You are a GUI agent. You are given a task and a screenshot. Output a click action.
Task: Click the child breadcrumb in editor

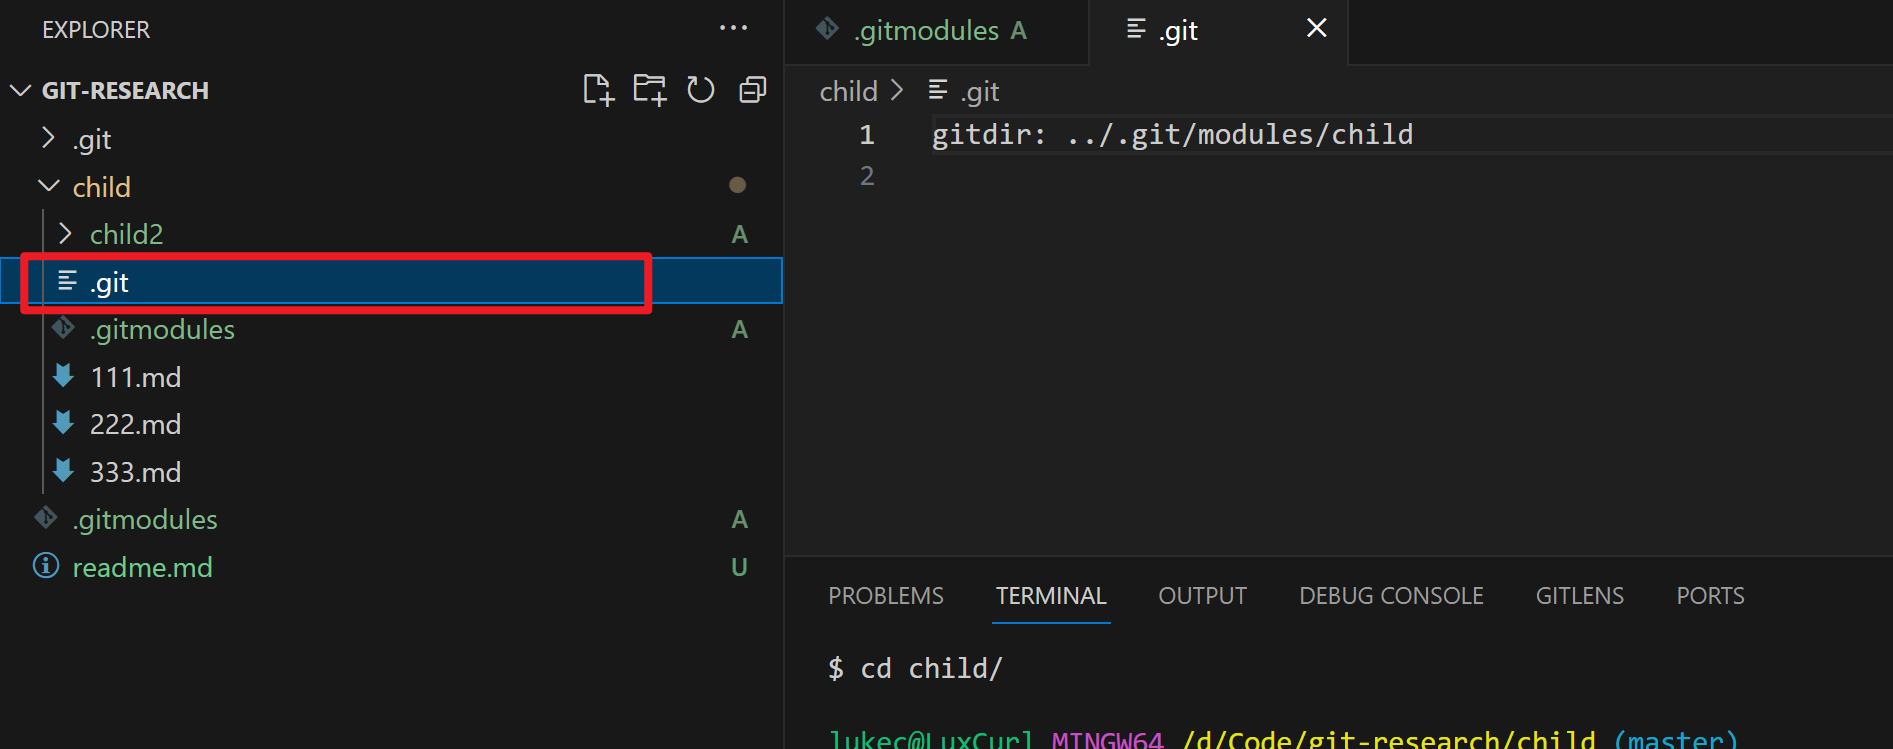click(x=848, y=91)
